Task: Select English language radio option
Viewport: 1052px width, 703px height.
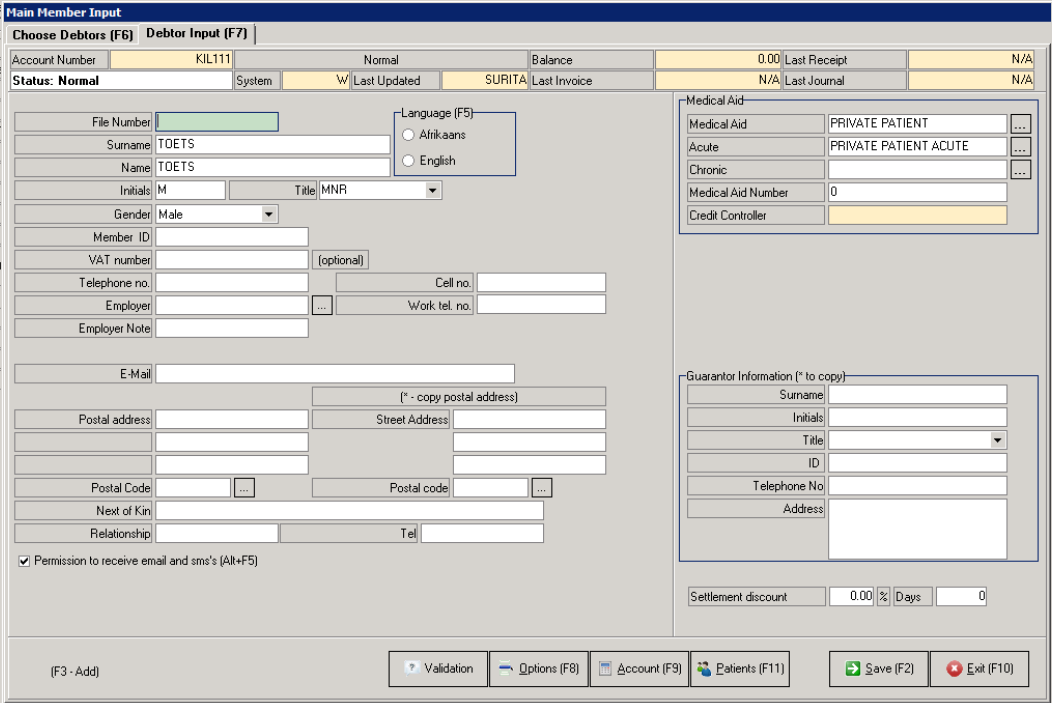Action: [x=408, y=161]
